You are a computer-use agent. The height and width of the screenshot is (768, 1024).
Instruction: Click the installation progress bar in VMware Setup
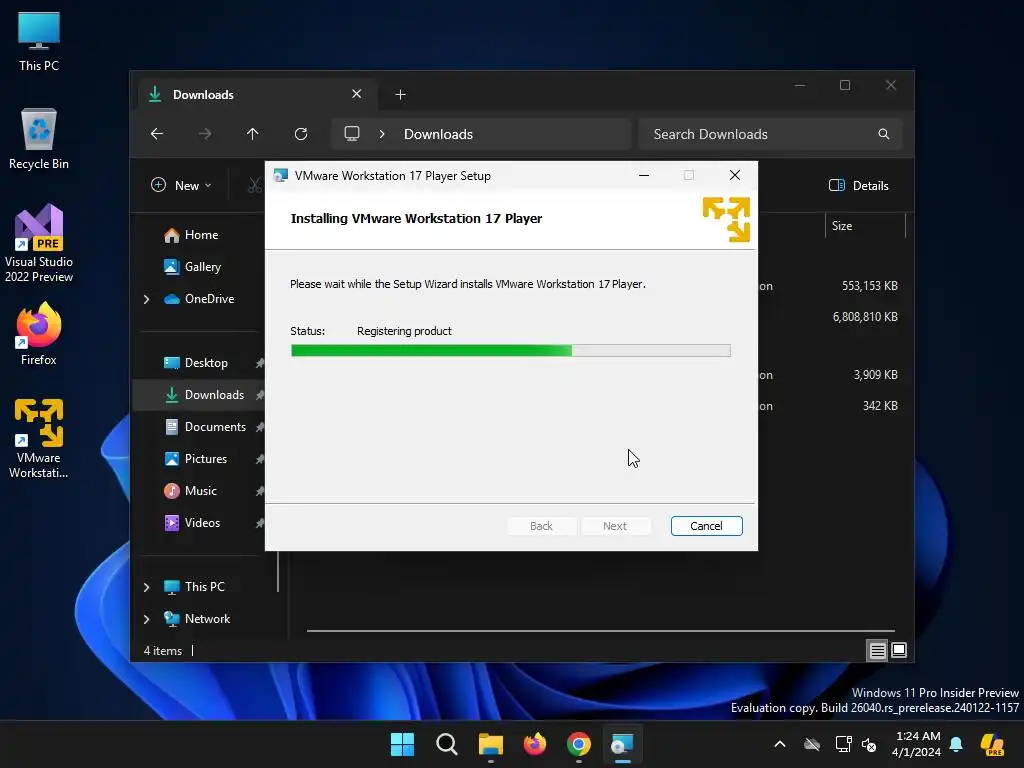pyautogui.click(x=511, y=351)
